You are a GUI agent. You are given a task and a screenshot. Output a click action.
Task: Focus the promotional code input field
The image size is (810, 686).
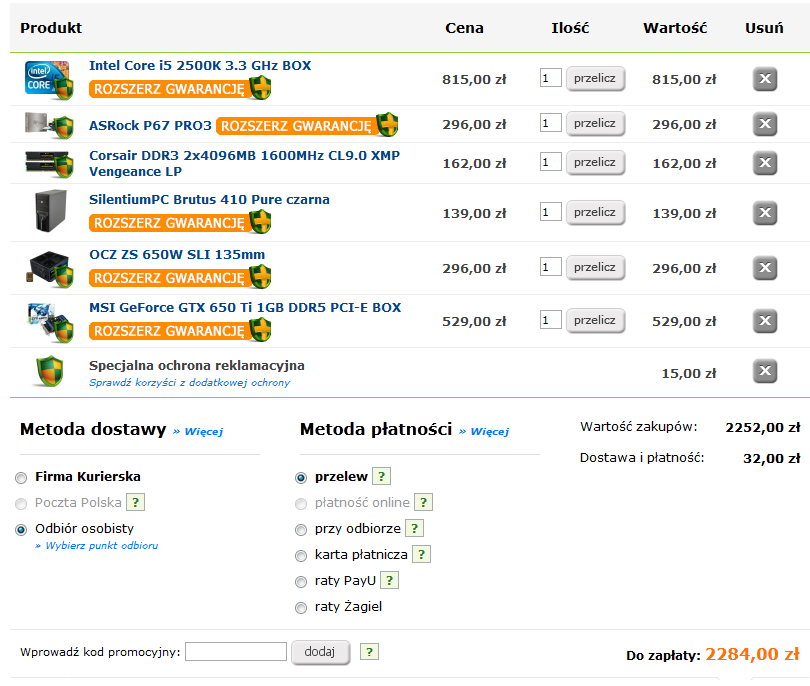236,651
